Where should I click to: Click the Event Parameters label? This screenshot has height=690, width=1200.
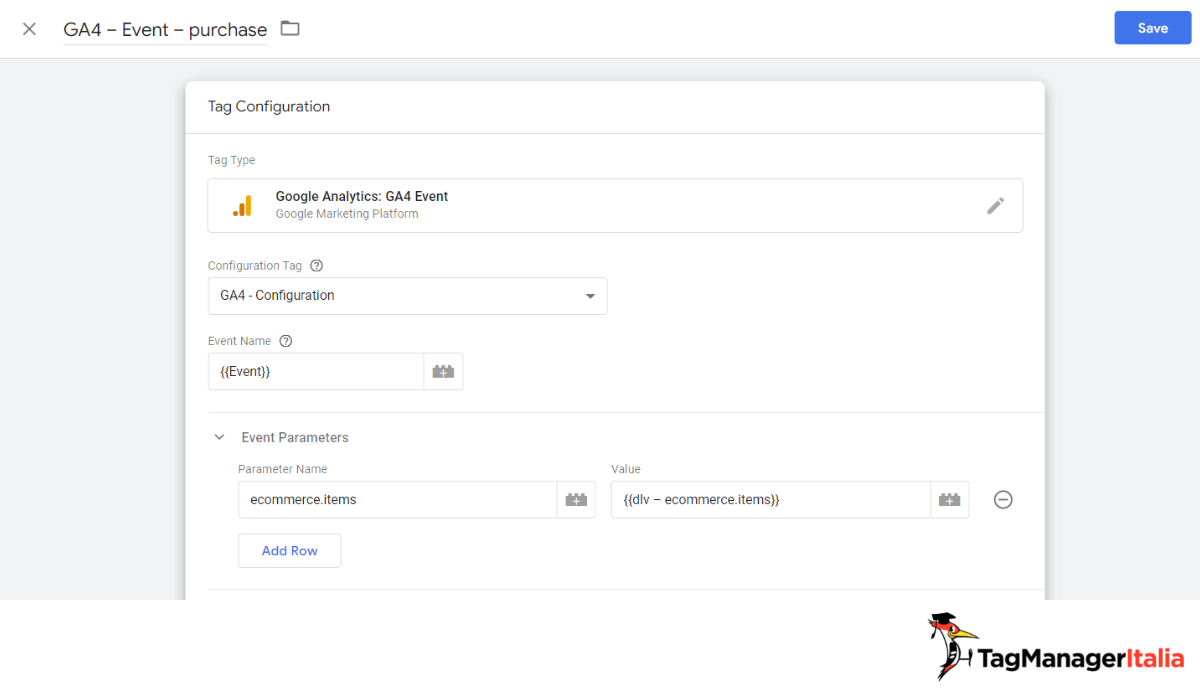click(x=295, y=437)
